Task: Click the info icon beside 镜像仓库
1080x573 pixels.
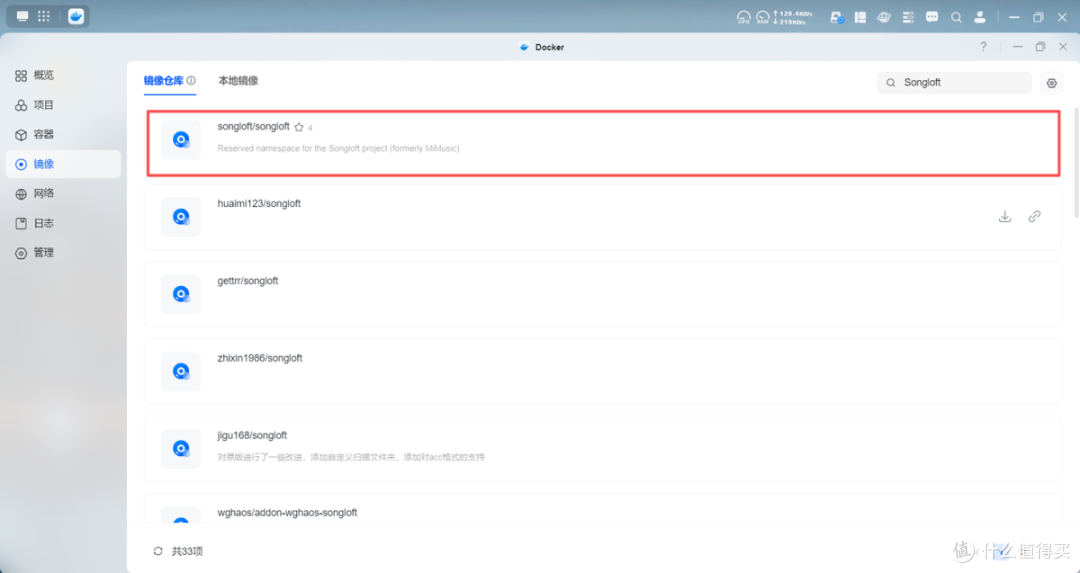Action: tap(191, 81)
